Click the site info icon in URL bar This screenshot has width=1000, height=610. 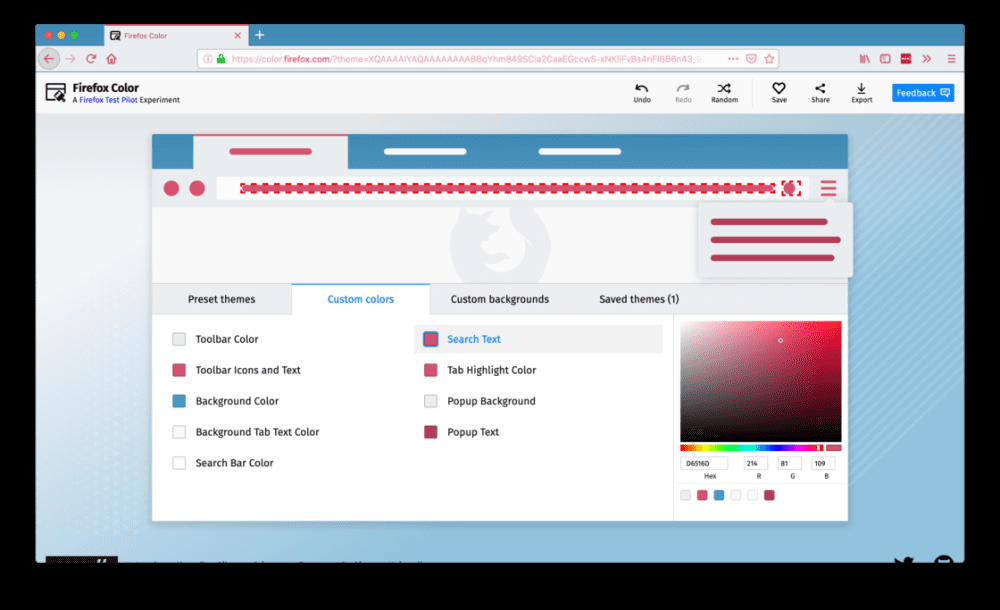click(x=208, y=59)
